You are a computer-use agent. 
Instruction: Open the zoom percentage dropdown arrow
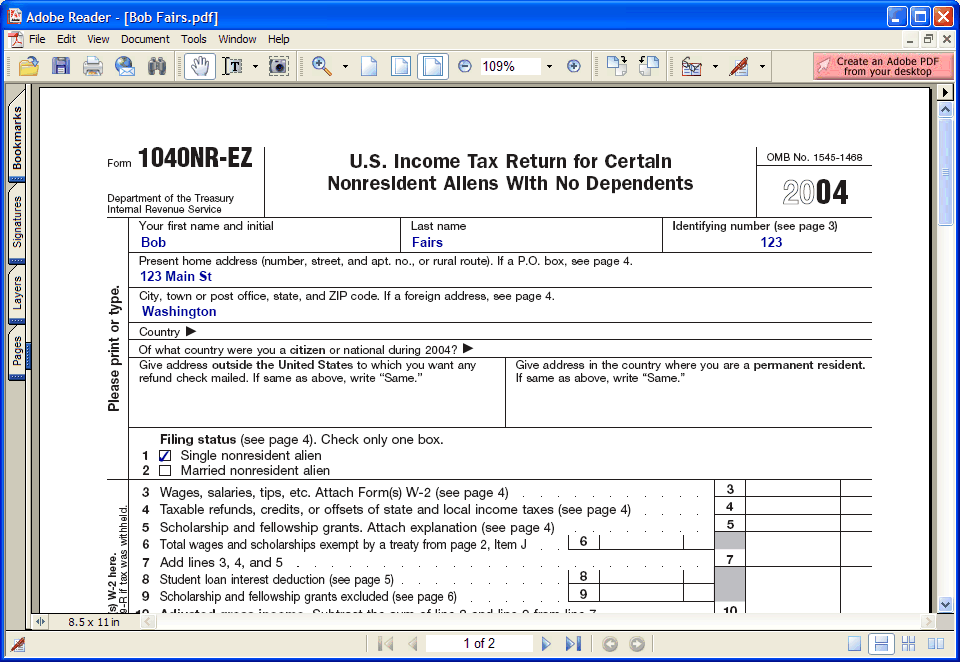[x=549, y=66]
